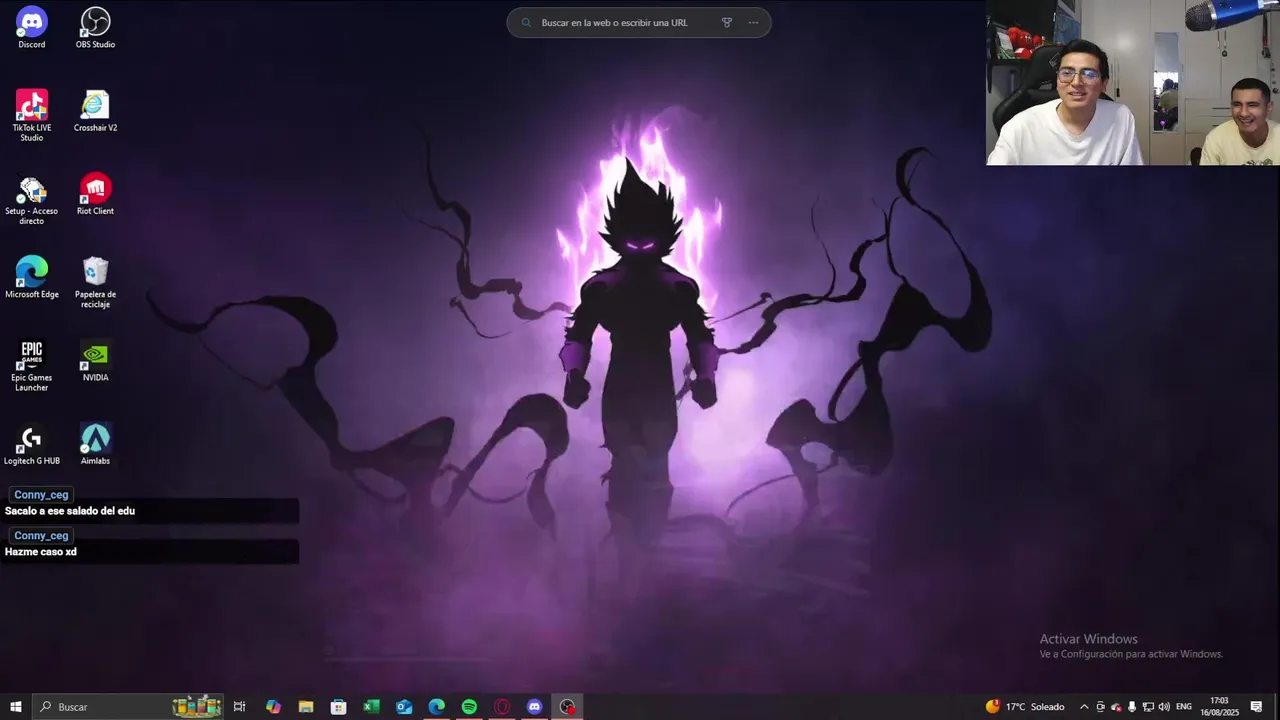Image resolution: width=1280 pixels, height=720 pixels.
Task: Open the weather widget showing 17°C Soleado
Action: (1025, 707)
